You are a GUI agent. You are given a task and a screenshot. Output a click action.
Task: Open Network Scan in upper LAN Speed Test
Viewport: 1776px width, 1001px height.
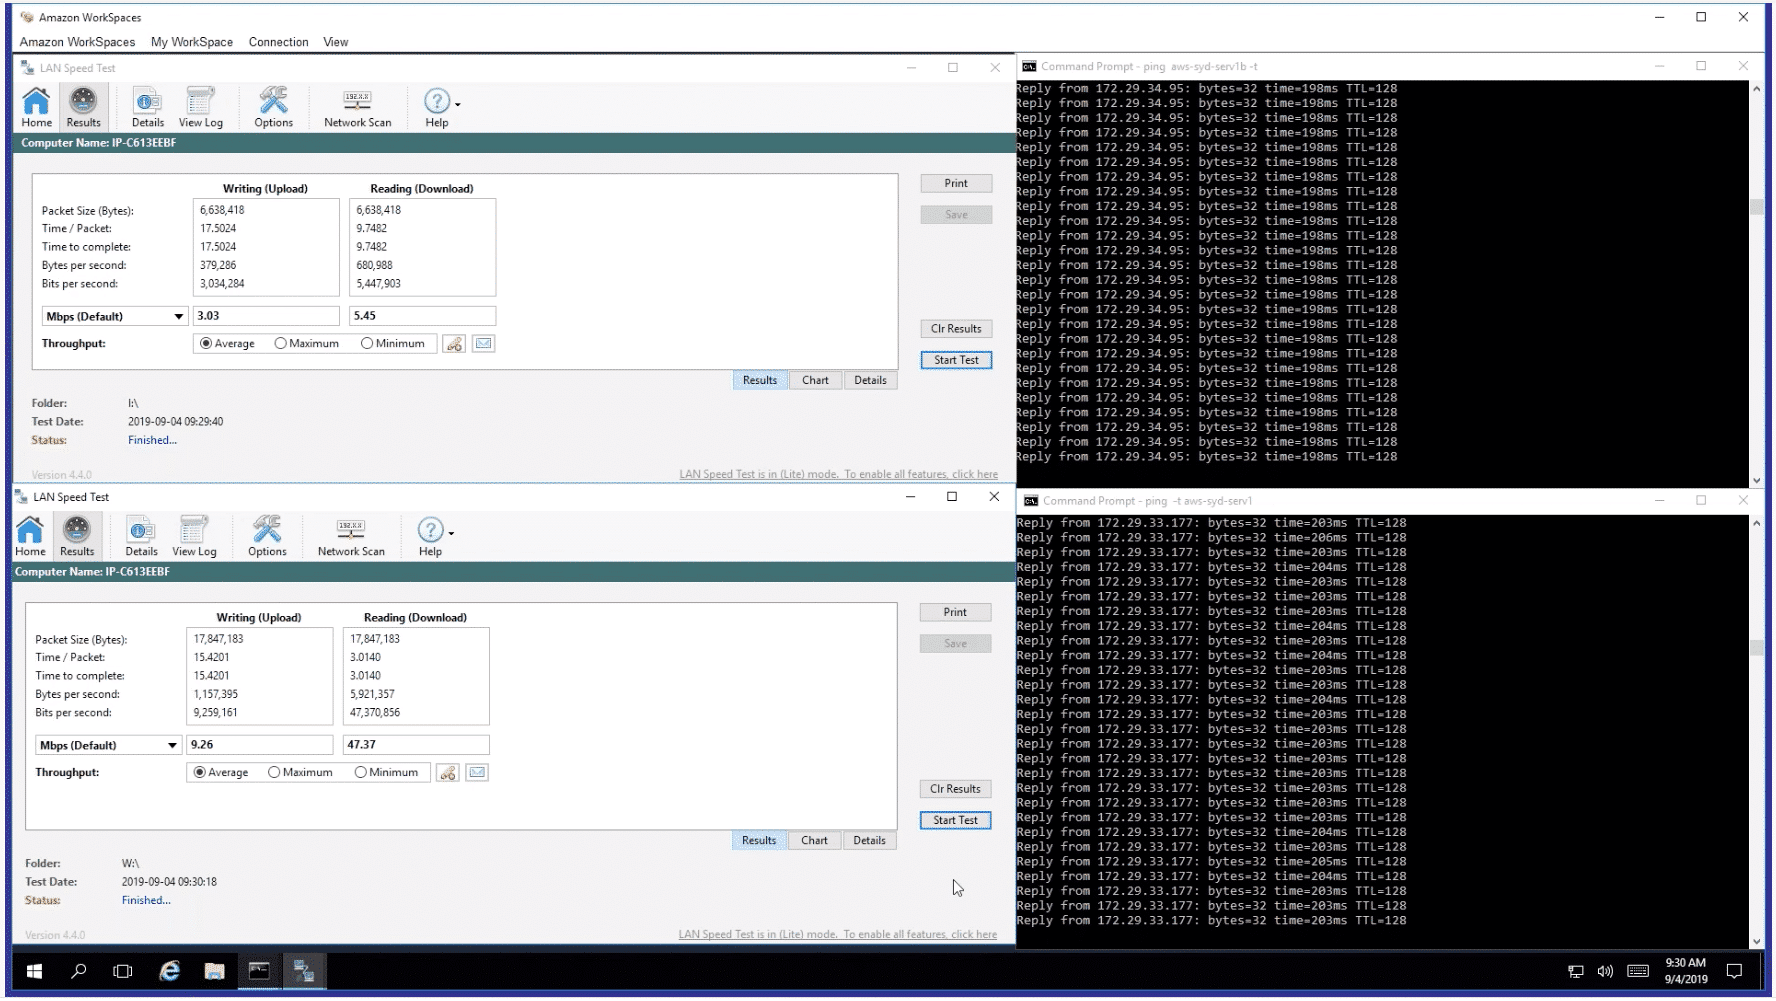coord(357,108)
